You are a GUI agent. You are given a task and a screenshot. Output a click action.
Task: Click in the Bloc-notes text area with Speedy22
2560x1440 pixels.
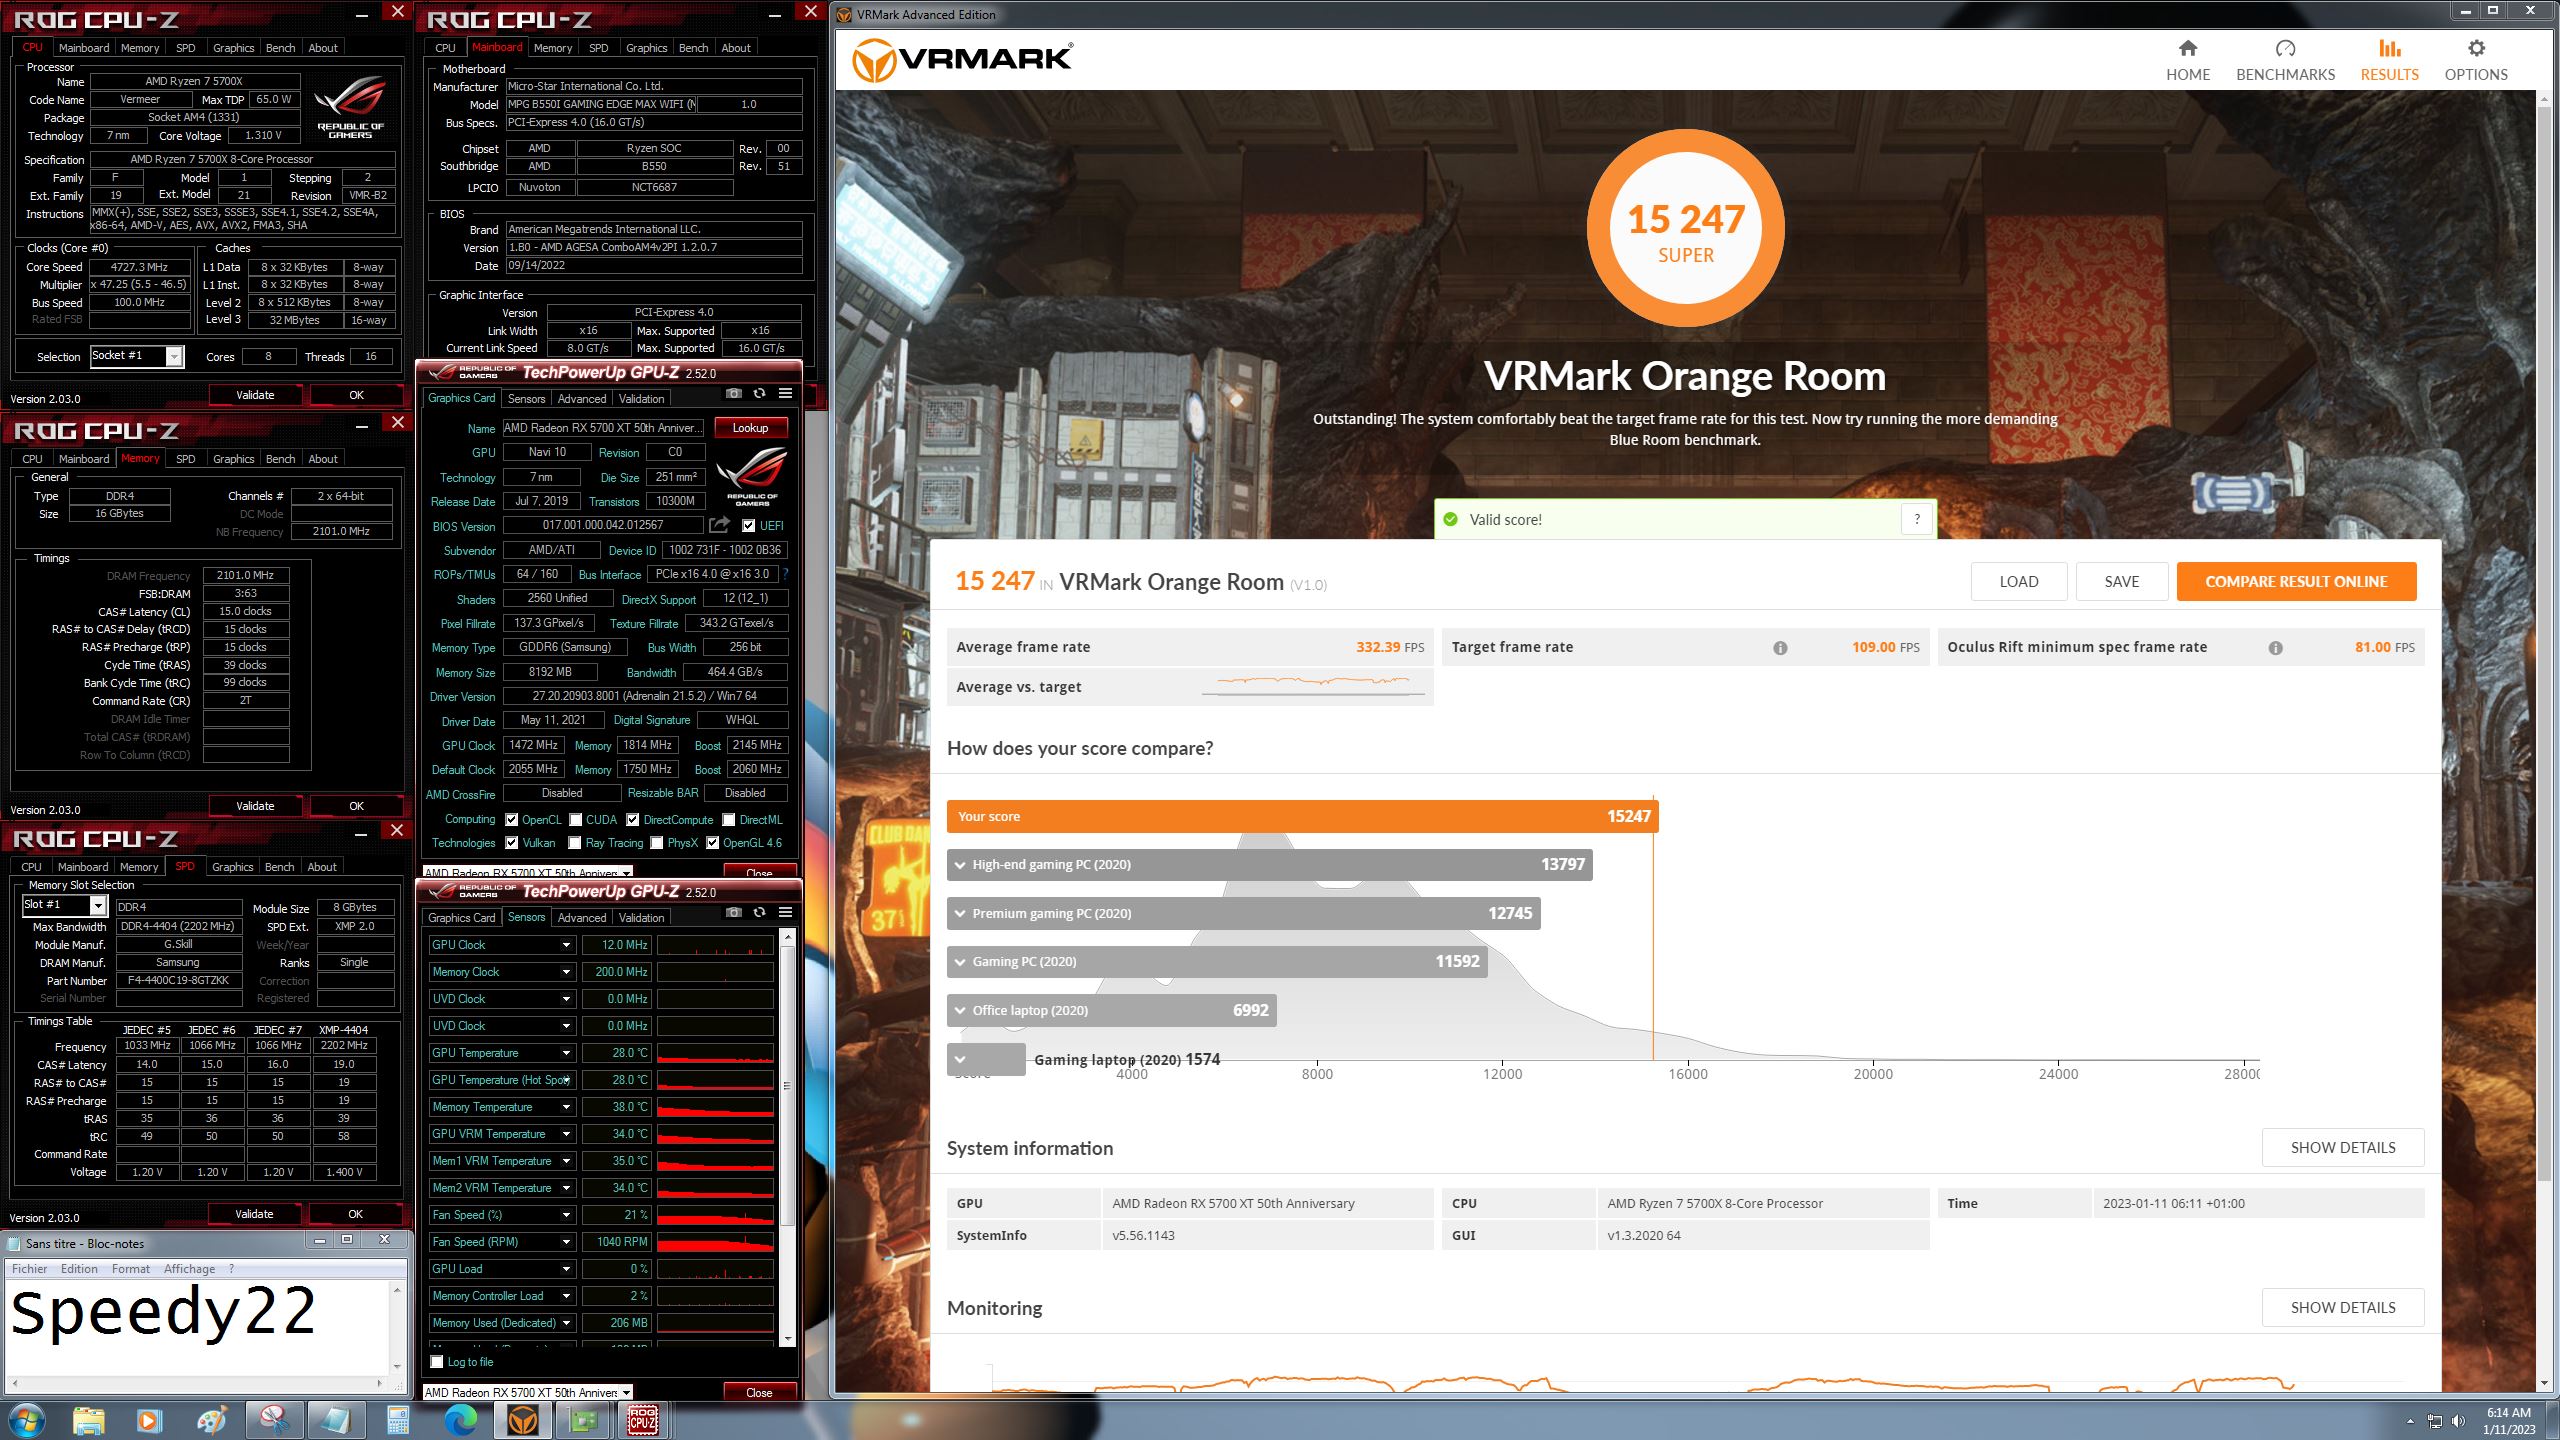pos(198,1327)
